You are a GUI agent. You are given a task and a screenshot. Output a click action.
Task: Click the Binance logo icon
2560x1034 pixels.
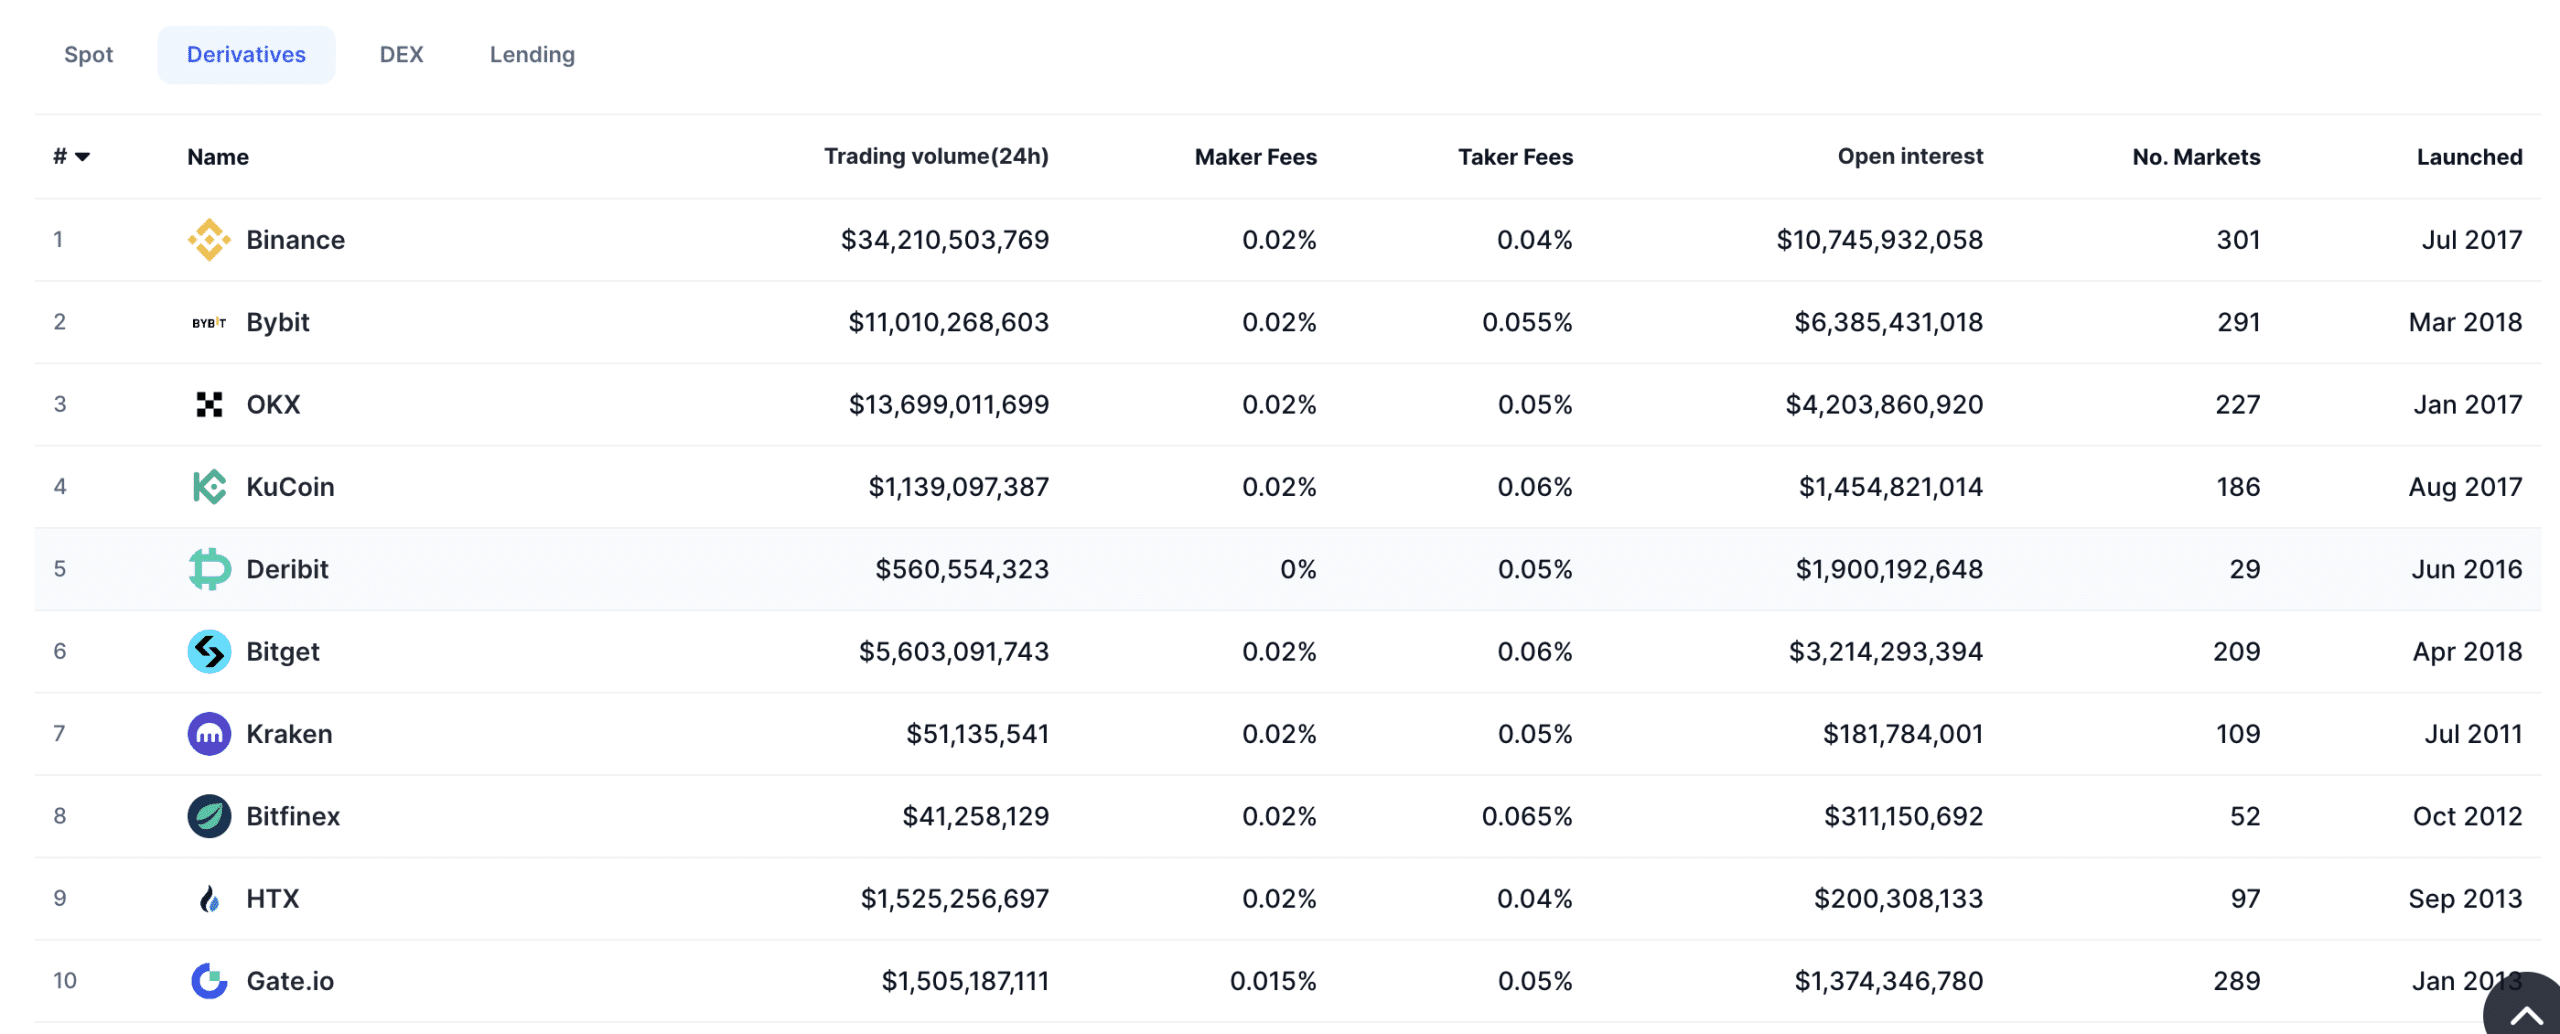[209, 240]
